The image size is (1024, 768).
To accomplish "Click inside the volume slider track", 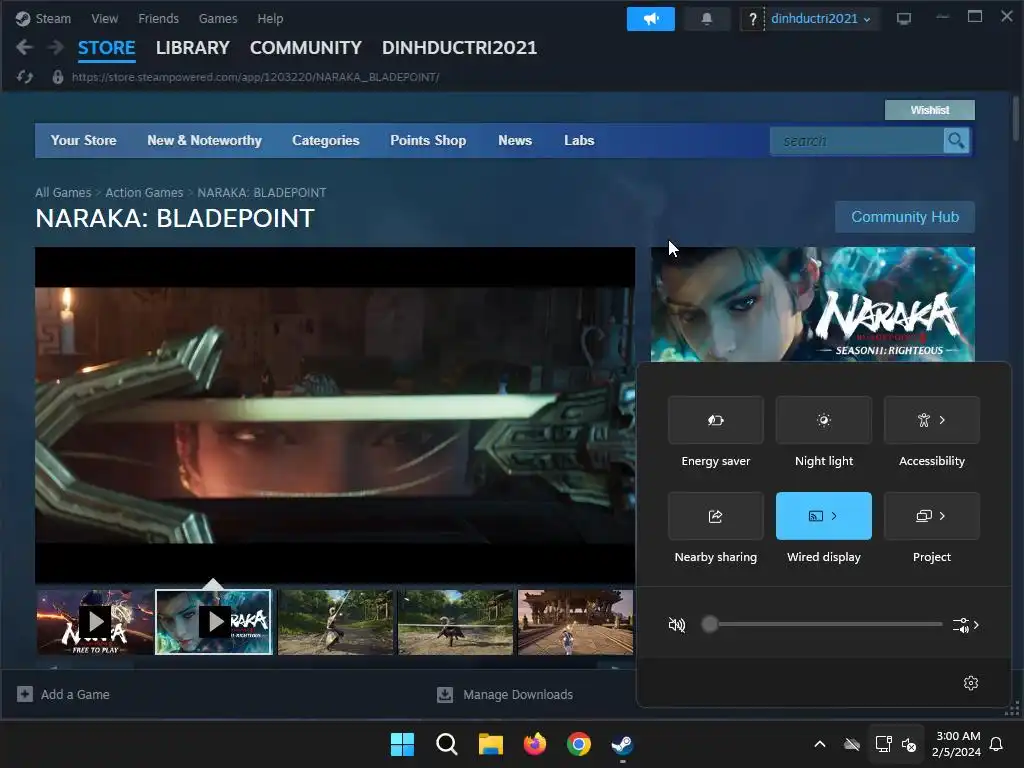I will 826,624.
